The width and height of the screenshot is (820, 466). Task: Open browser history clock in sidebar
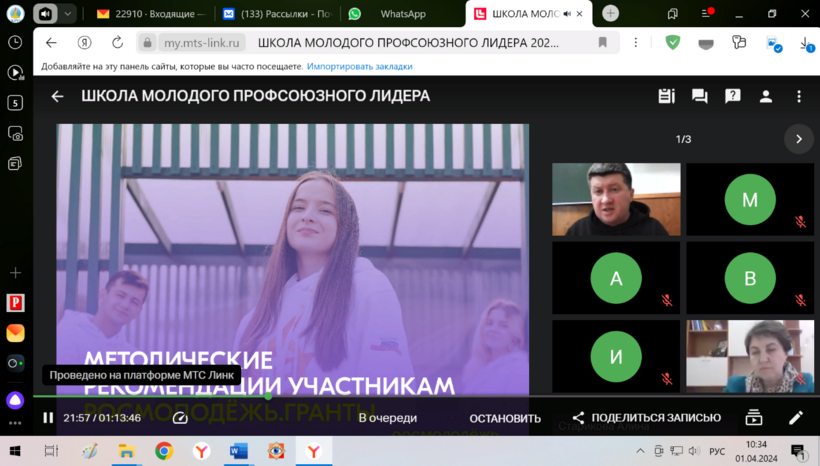(15, 42)
